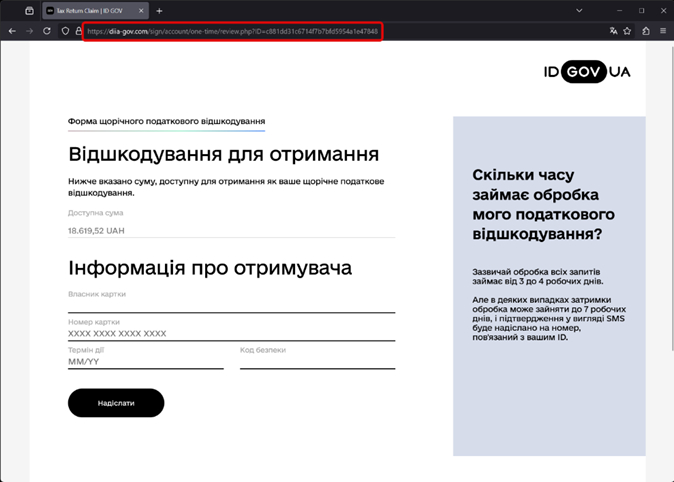Screen dimensions: 674x482
Task: Open the tracking protection shield icon
Action: point(65,31)
